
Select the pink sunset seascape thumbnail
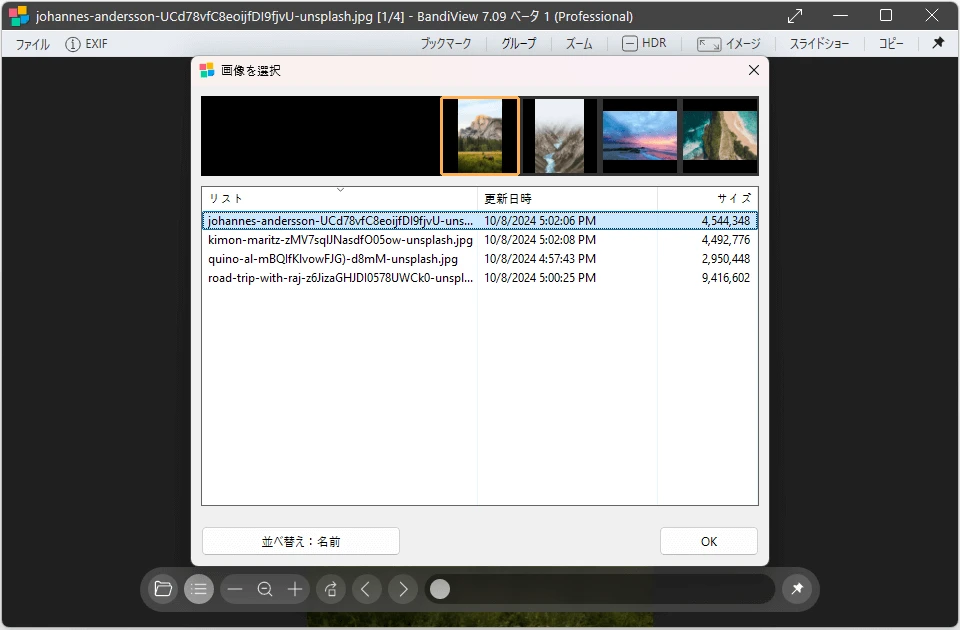click(640, 135)
